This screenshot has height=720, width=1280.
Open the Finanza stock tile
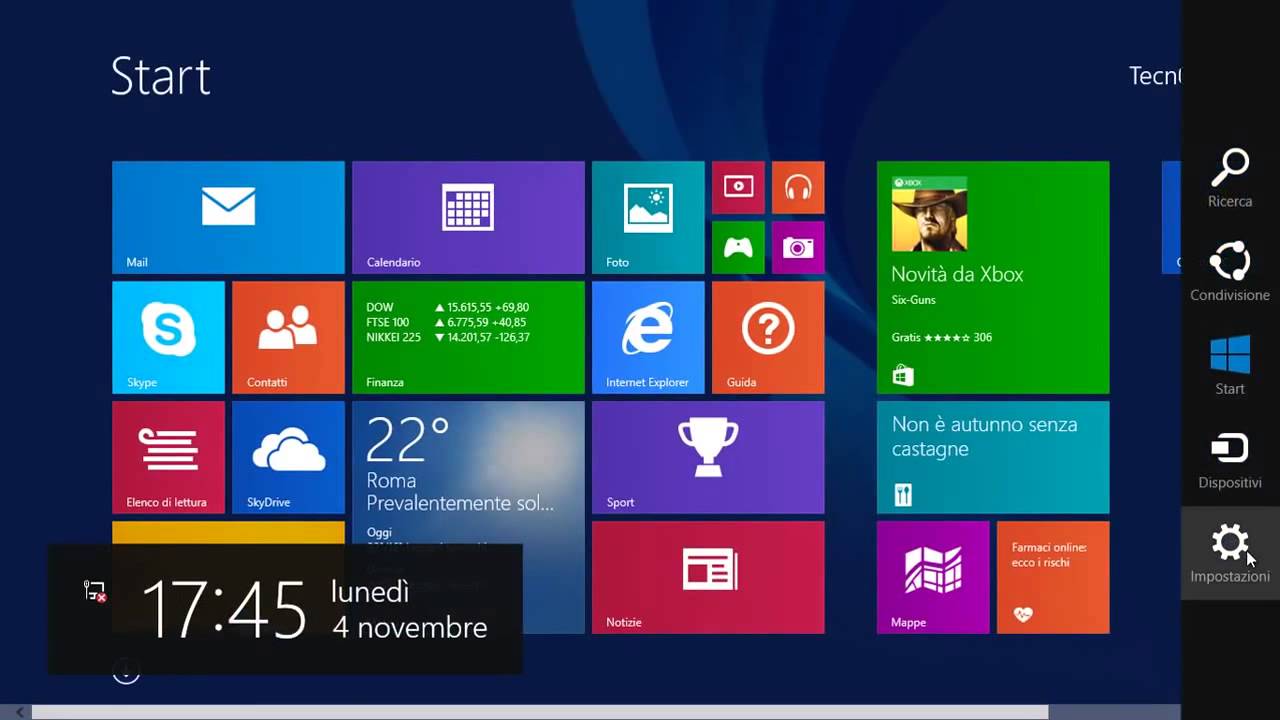tap(468, 337)
